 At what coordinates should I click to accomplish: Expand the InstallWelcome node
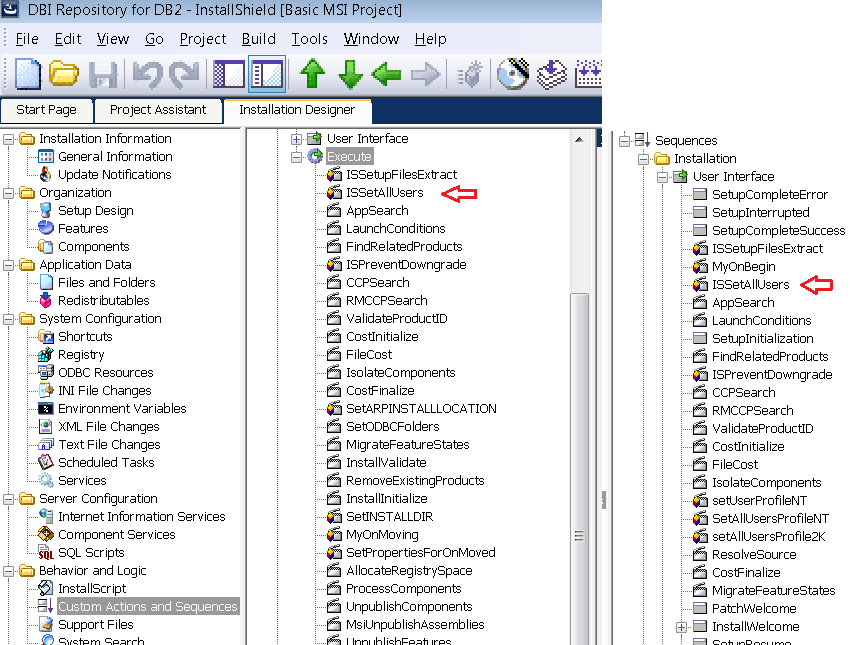point(681,627)
